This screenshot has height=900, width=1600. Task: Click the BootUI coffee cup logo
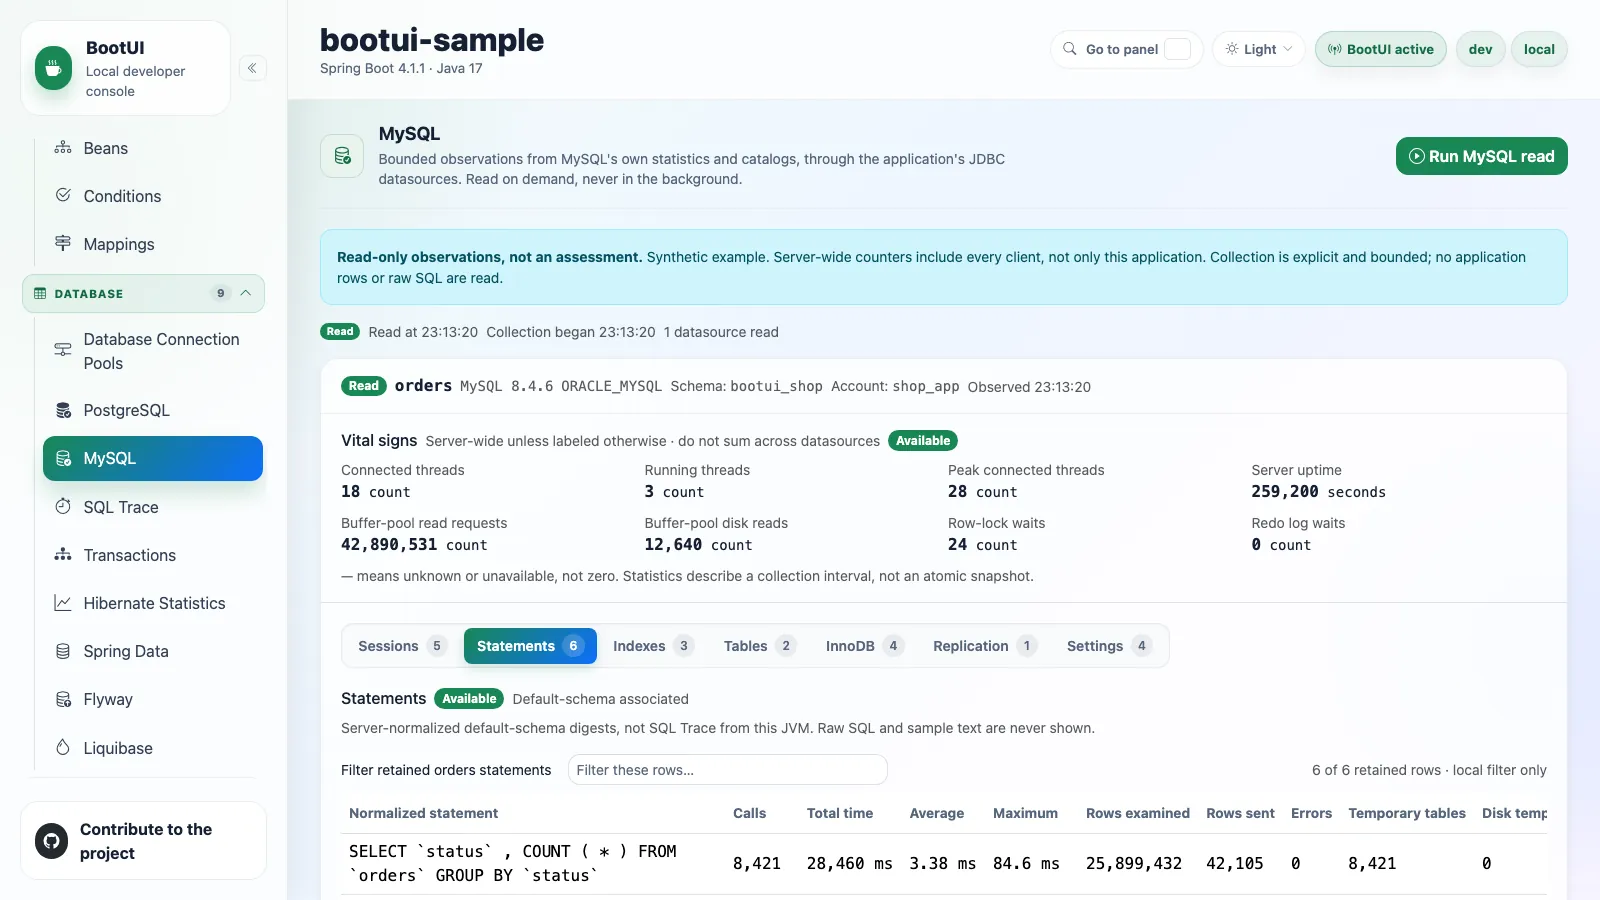[54, 68]
